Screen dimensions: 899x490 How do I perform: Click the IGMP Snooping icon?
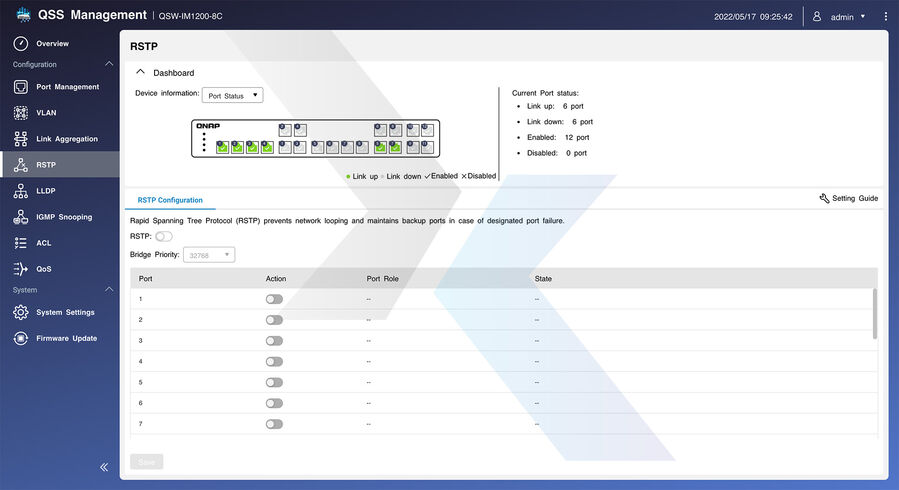pyautogui.click(x=20, y=217)
